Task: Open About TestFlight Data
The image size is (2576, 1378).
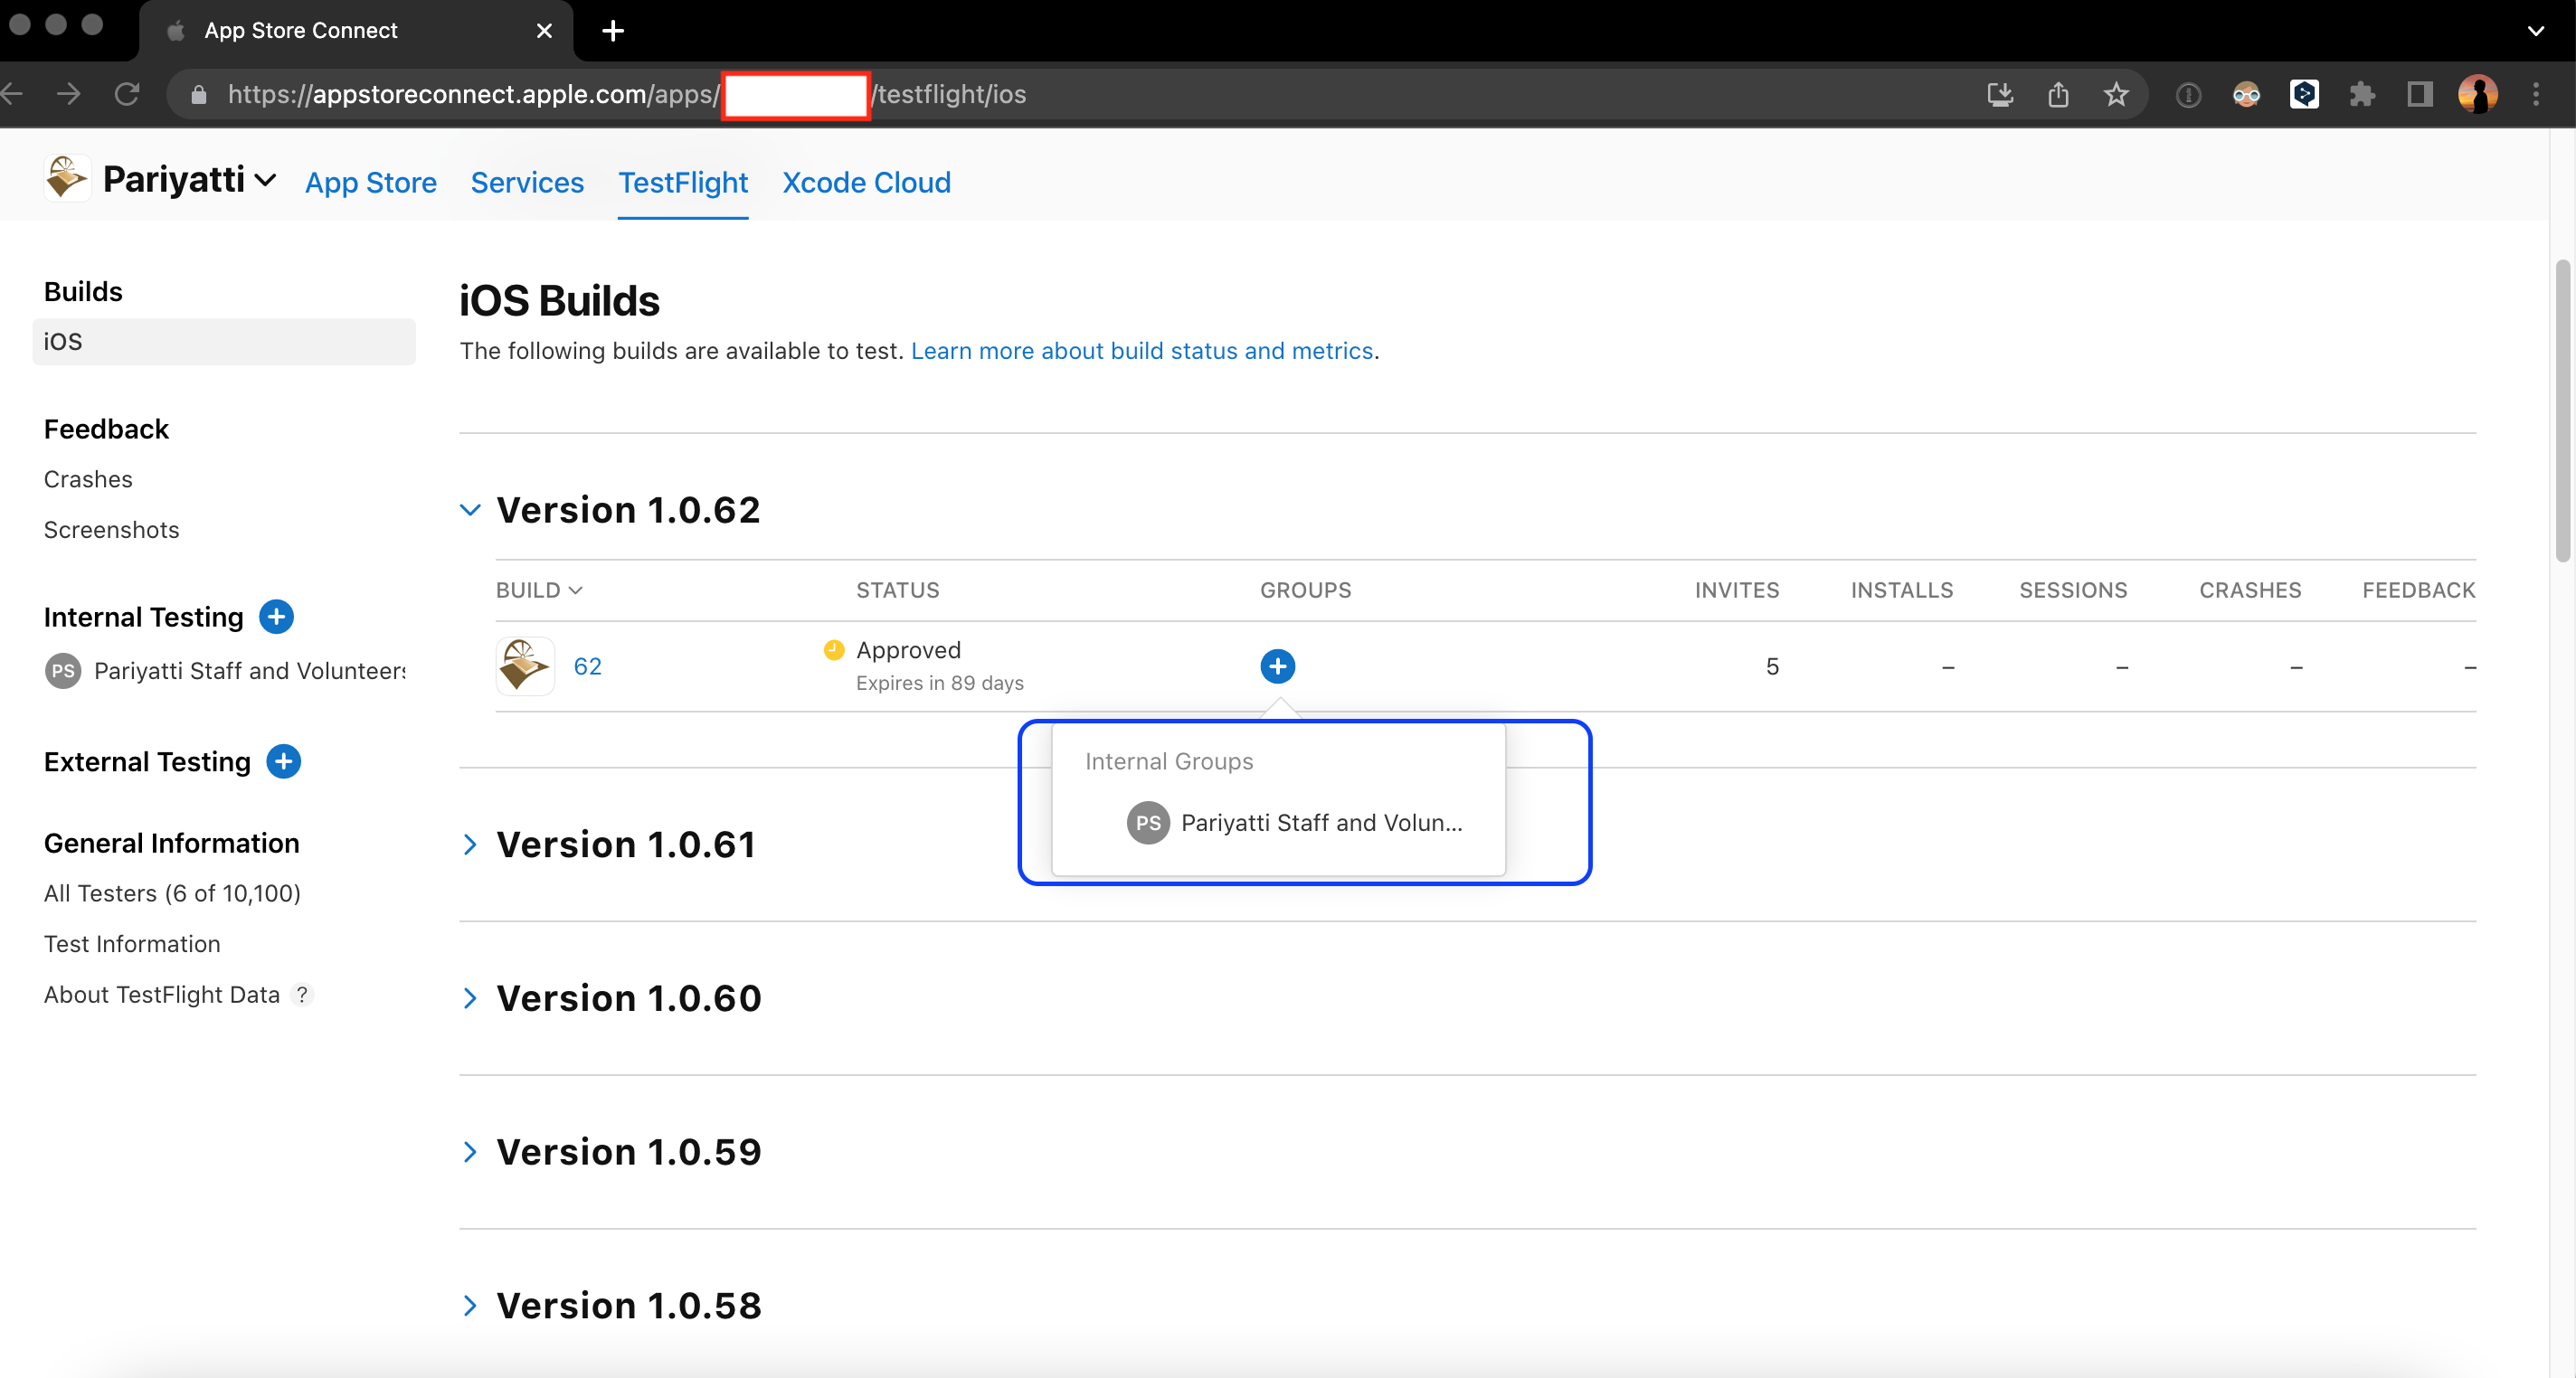Action: (x=162, y=995)
